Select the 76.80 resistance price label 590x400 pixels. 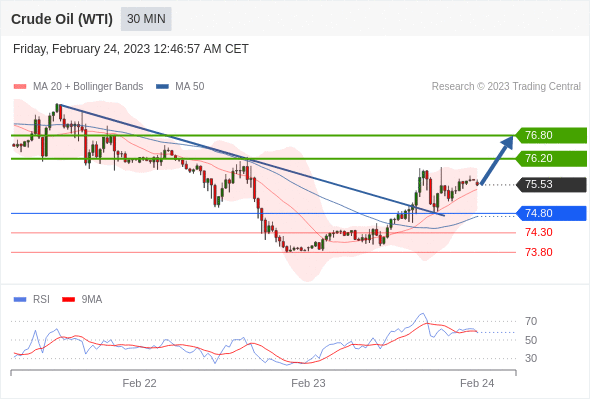coord(550,135)
